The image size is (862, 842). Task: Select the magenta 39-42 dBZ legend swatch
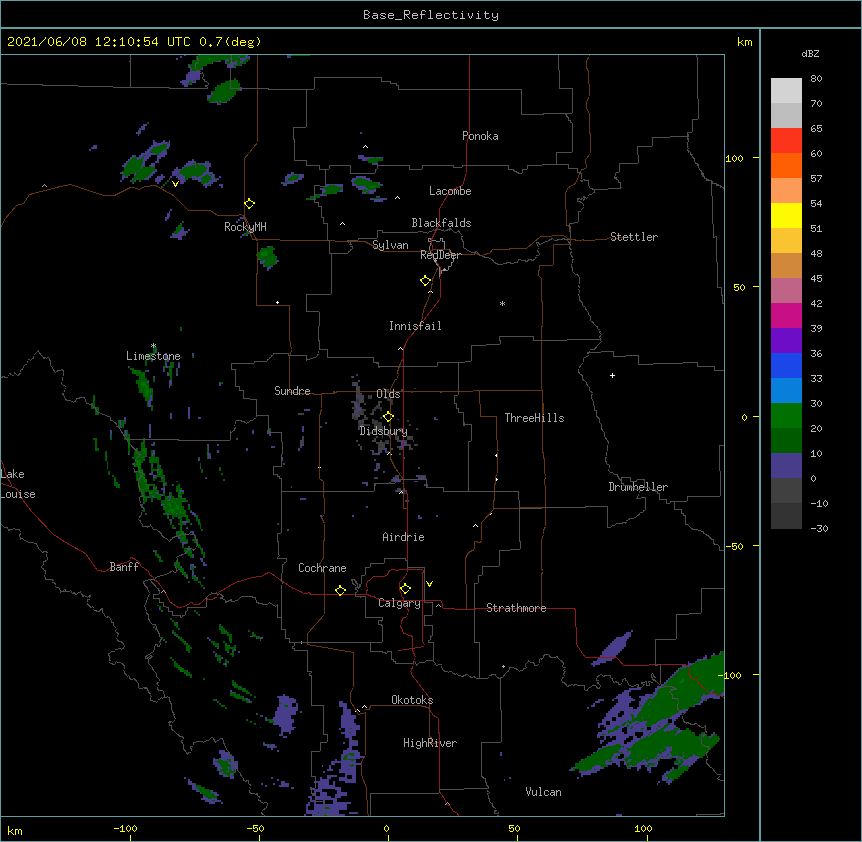786,315
